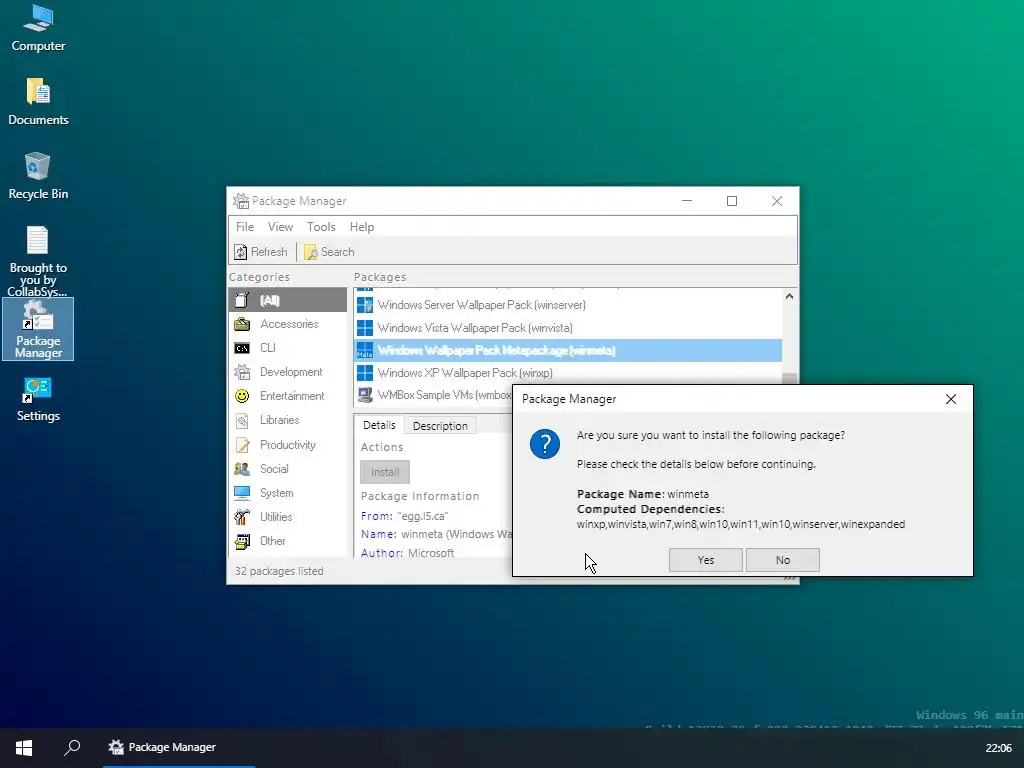Click the greyed Install button

click(x=385, y=472)
